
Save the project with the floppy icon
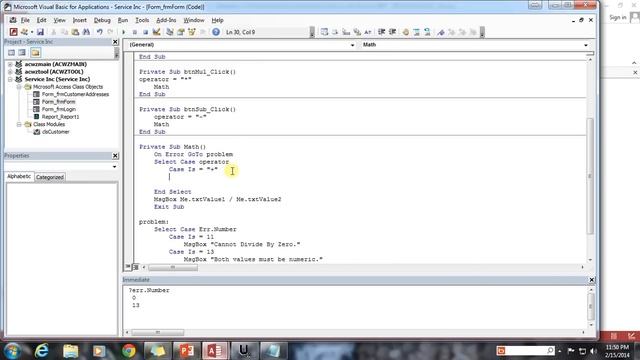coord(40,32)
